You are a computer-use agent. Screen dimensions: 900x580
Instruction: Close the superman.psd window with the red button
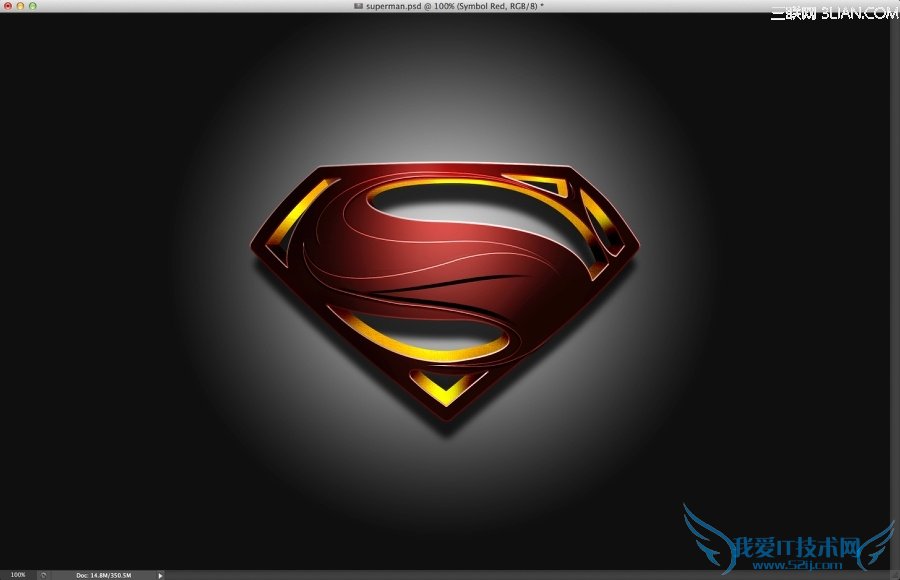coord(8,6)
